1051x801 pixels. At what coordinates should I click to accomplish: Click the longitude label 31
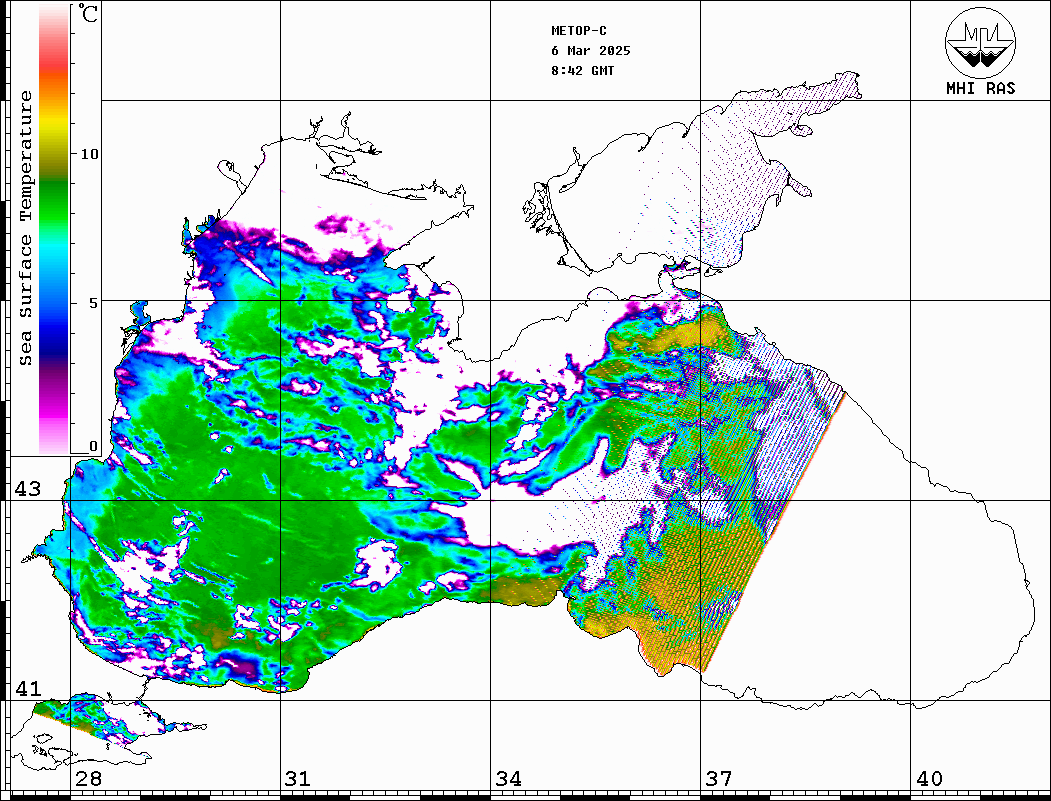[x=298, y=779]
